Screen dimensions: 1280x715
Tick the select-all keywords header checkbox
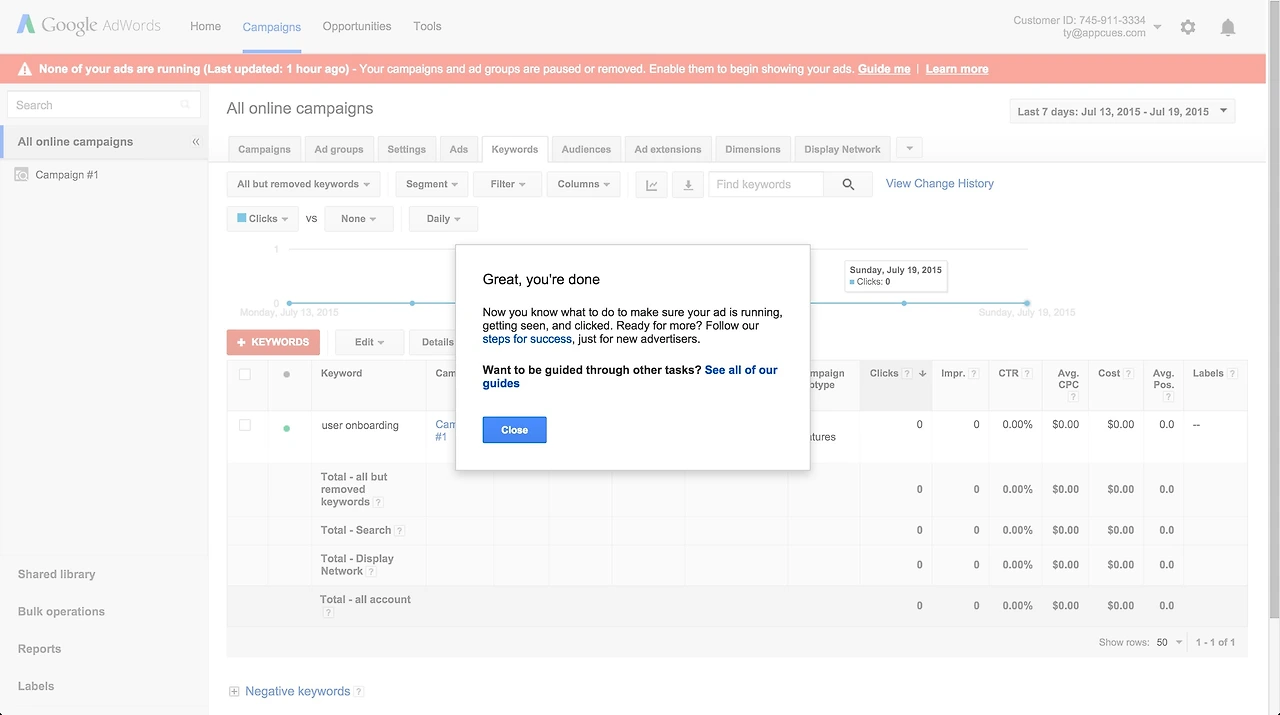[x=245, y=374]
